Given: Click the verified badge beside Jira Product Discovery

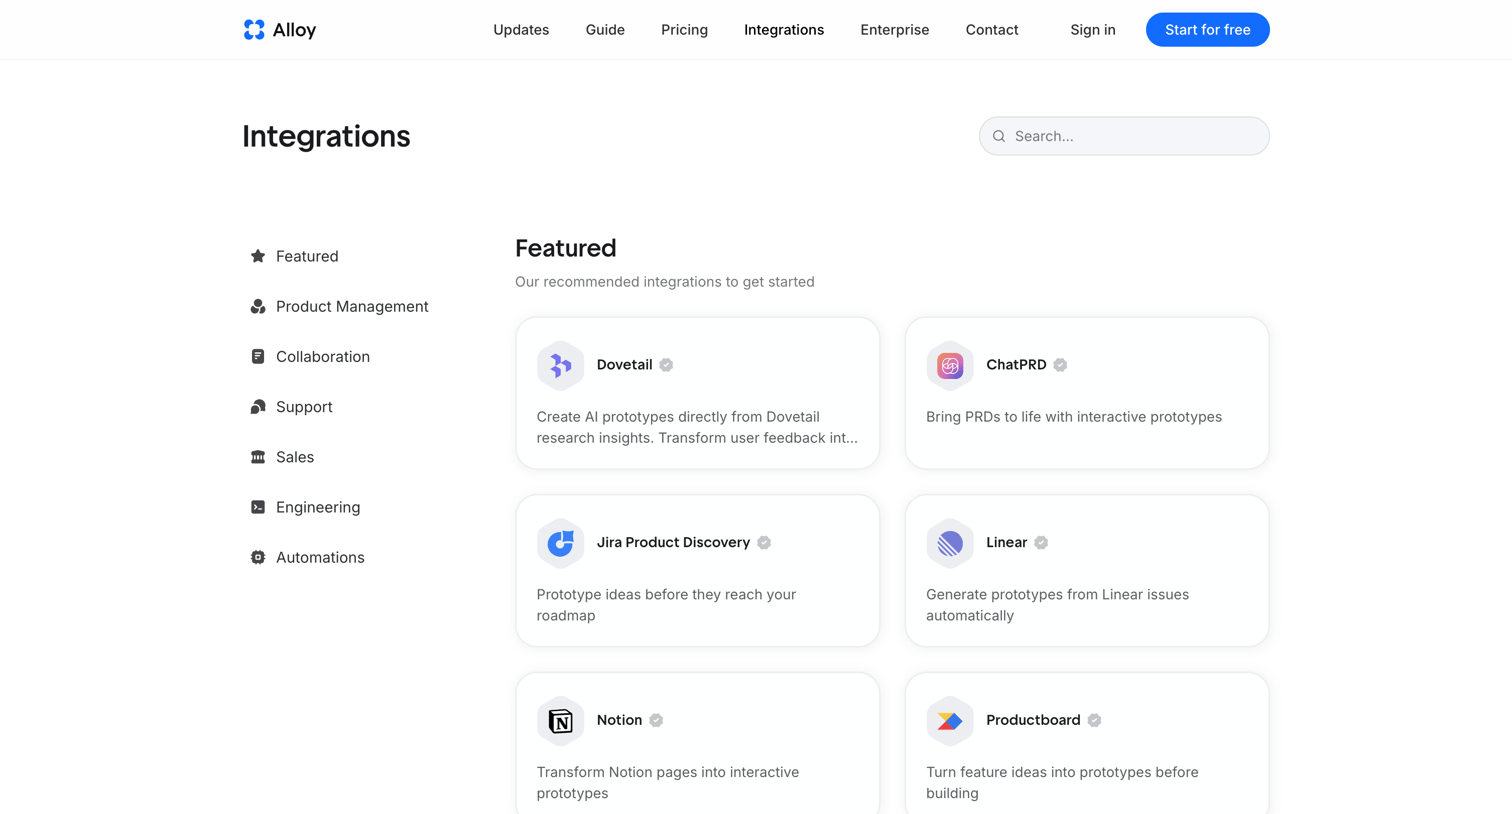Looking at the screenshot, I should point(764,543).
